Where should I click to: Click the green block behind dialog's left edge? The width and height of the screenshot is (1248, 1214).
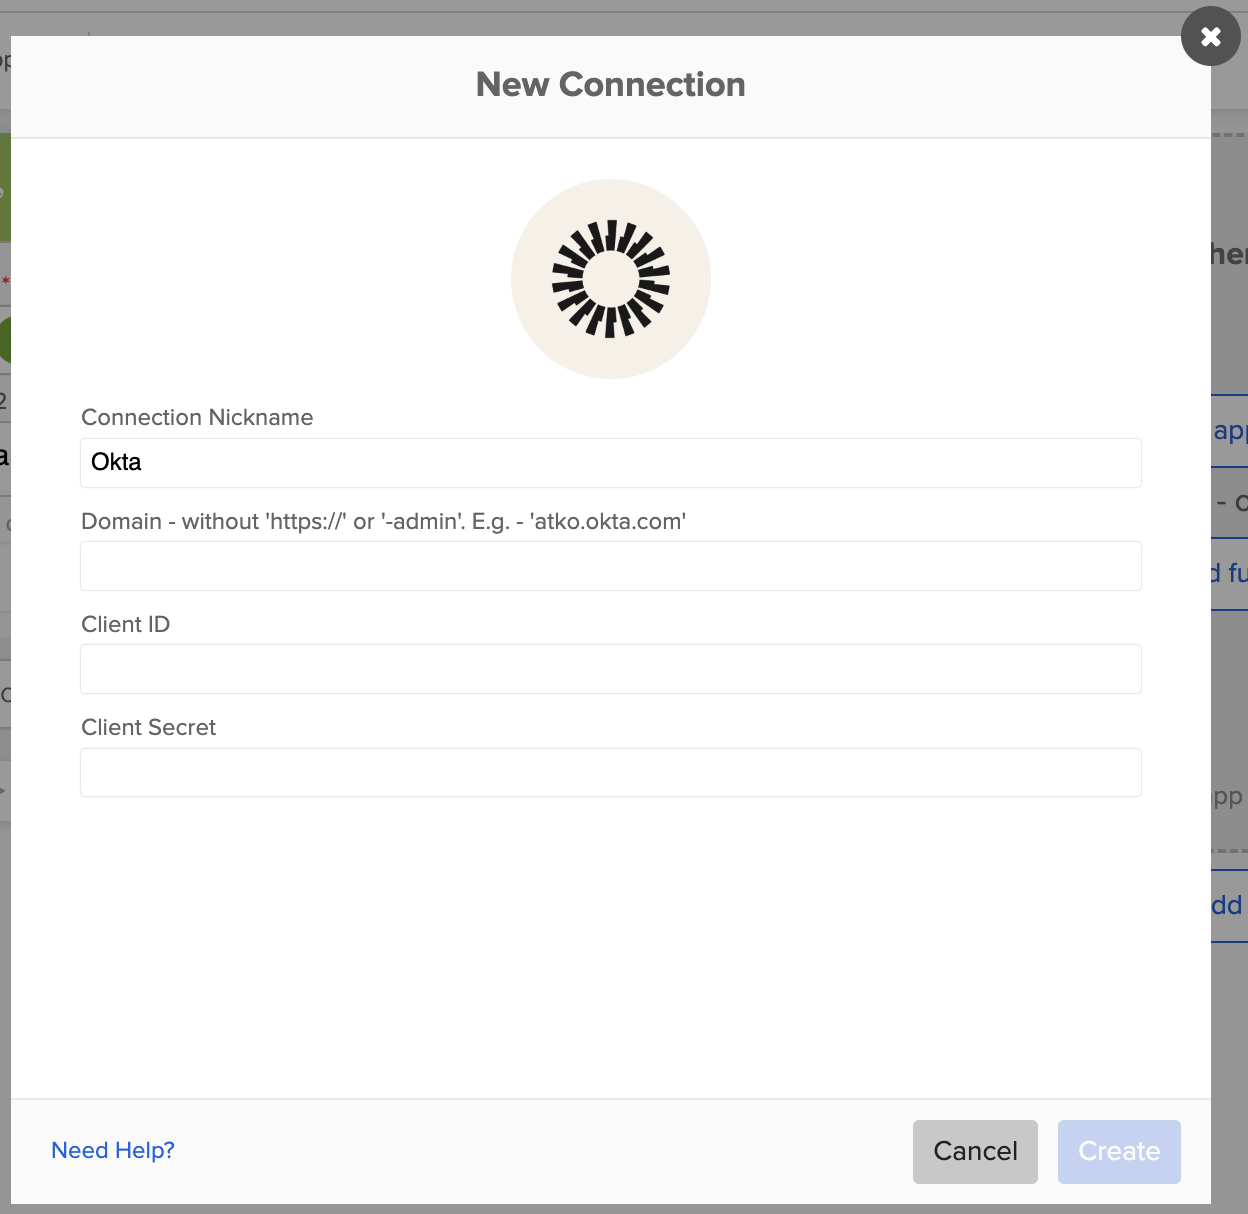5,188
